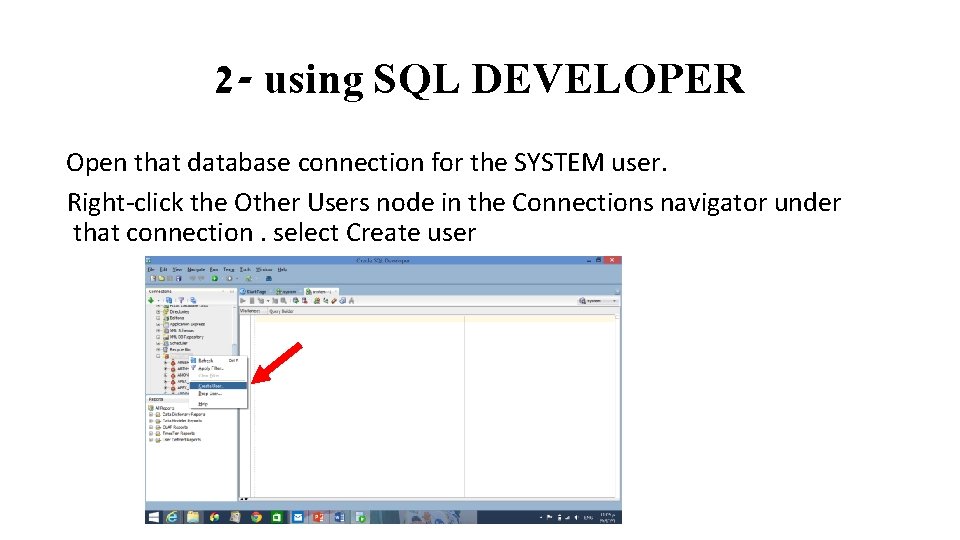Click the Connections panel vertical scrollbar
The height and width of the screenshot is (540, 960).
click(x=234, y=348)
